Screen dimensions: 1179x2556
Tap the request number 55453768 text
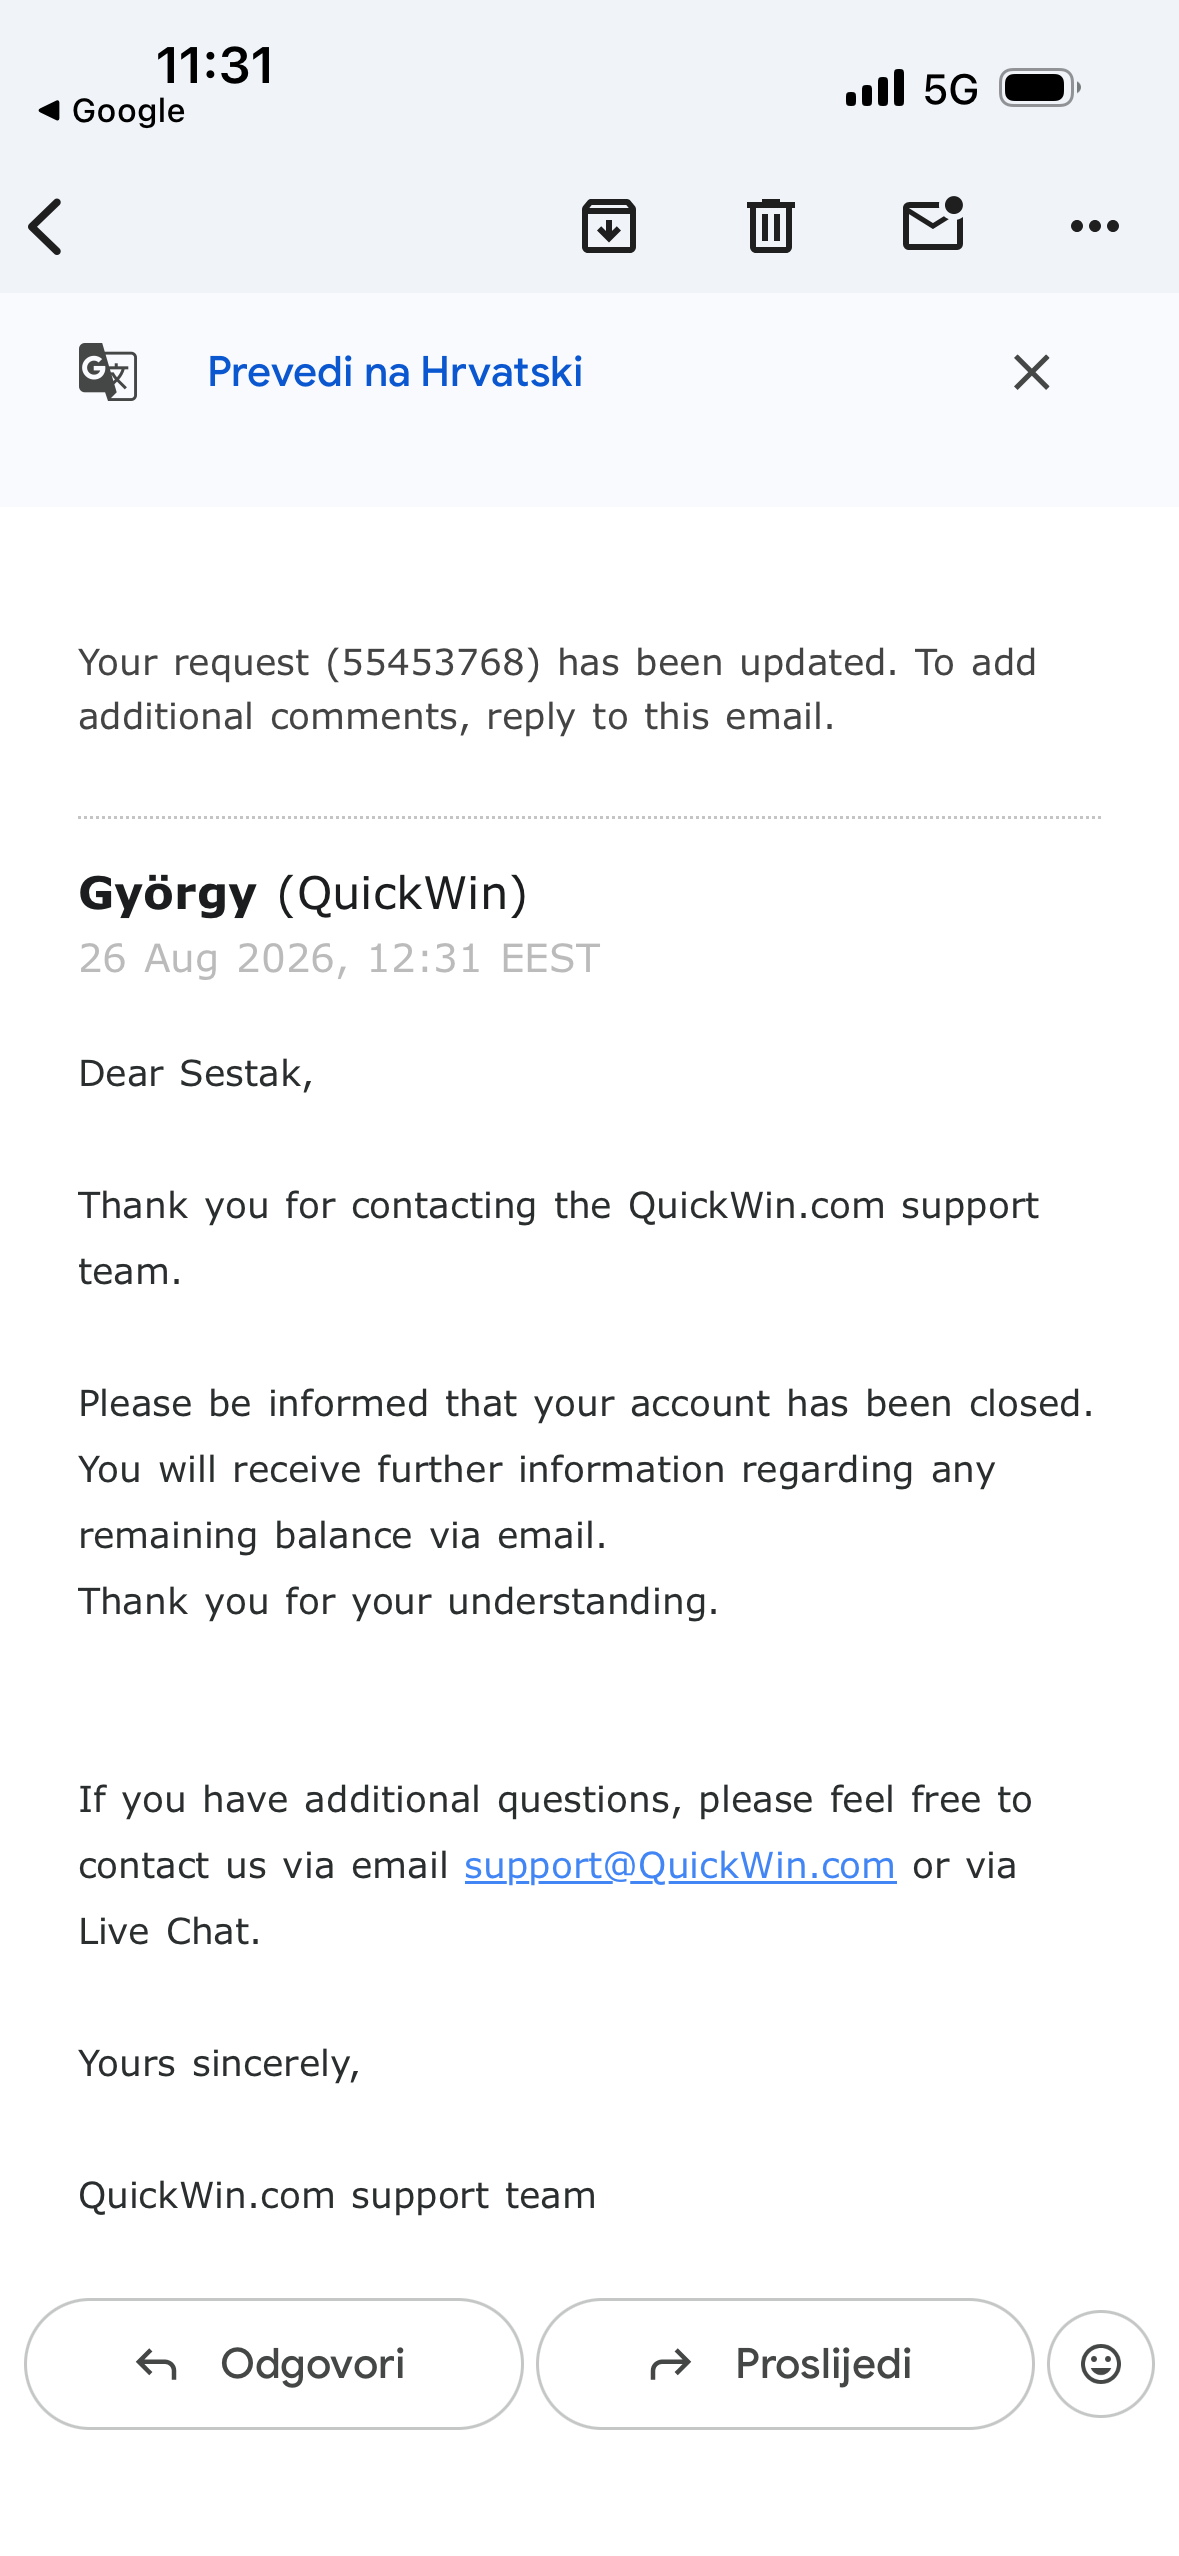(433, 663)
